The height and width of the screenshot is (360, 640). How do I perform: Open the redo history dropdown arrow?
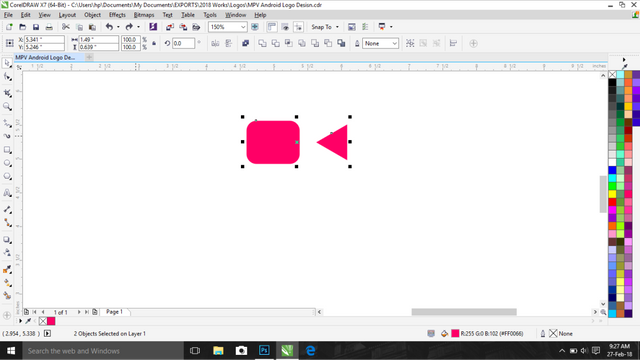(x=138, y=27)
